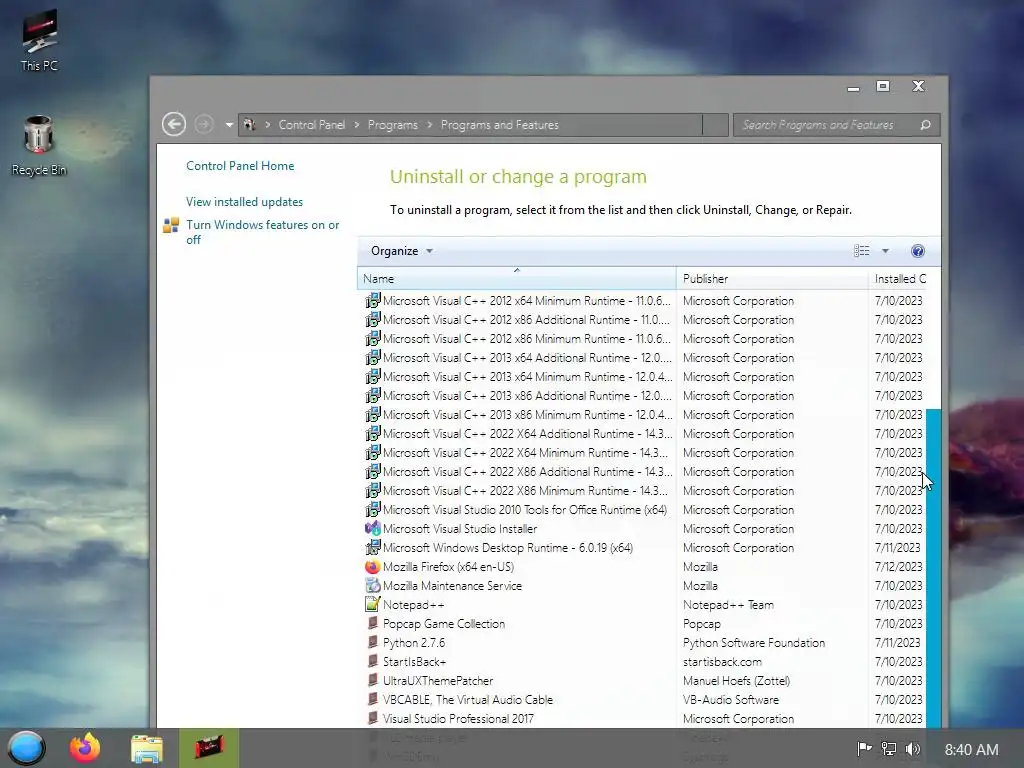Select Microsoft Visual C++ 2022 X64 Additional Runtime
1024x768 pixels.
pyautogui.click(x=527, y=434)
